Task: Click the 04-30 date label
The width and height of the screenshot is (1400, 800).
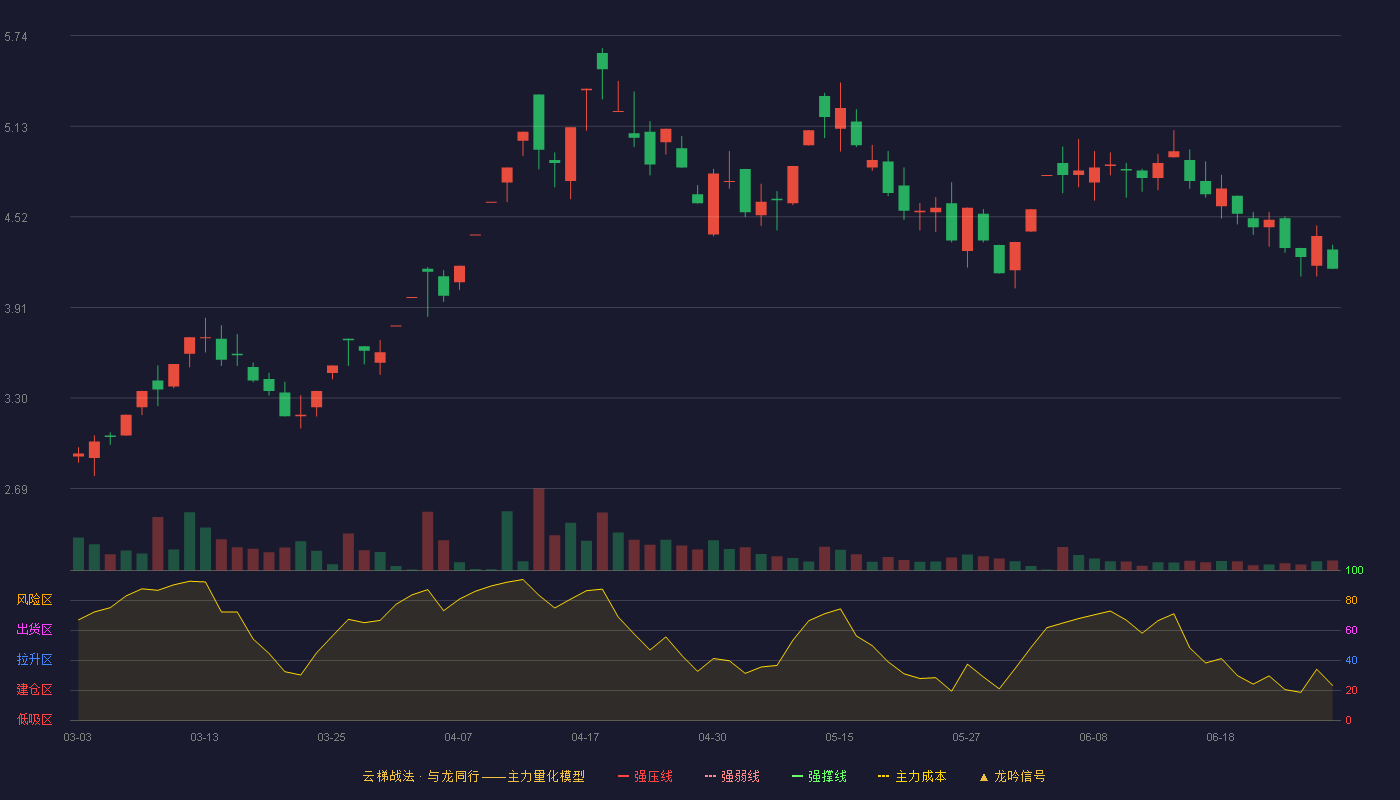Action: tap(713, 737)
